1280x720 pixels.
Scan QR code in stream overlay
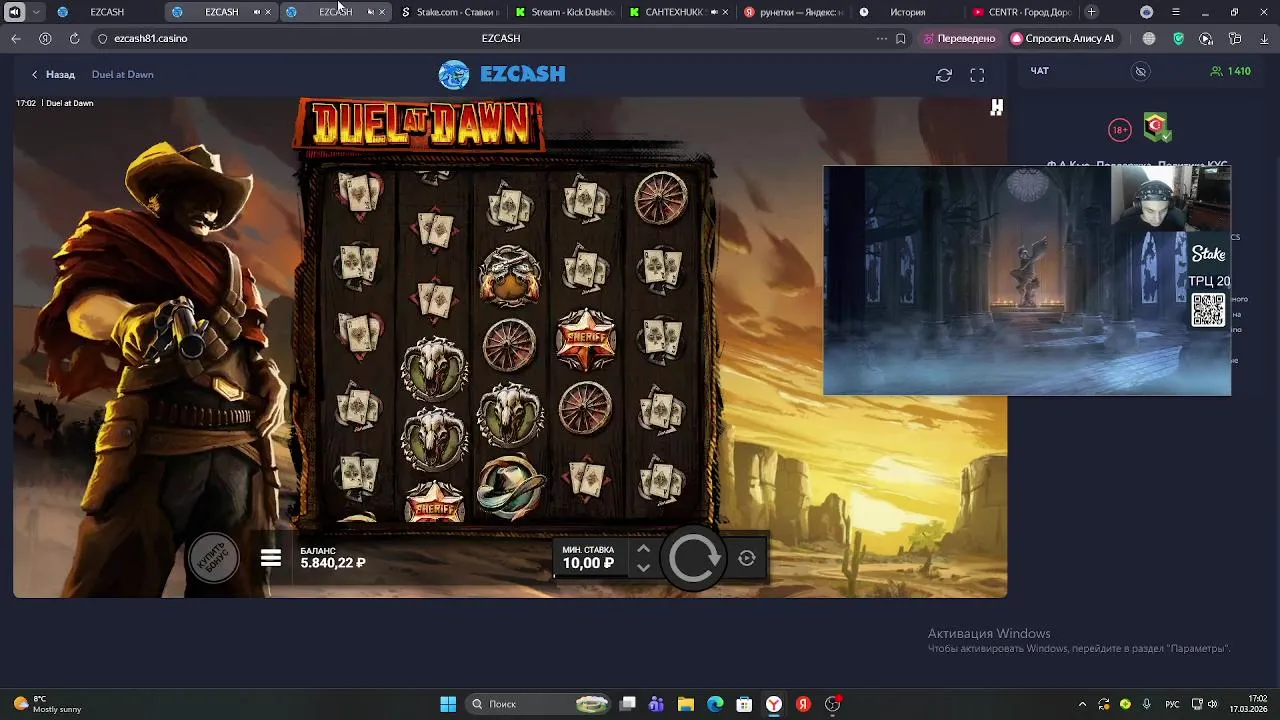1208,310
